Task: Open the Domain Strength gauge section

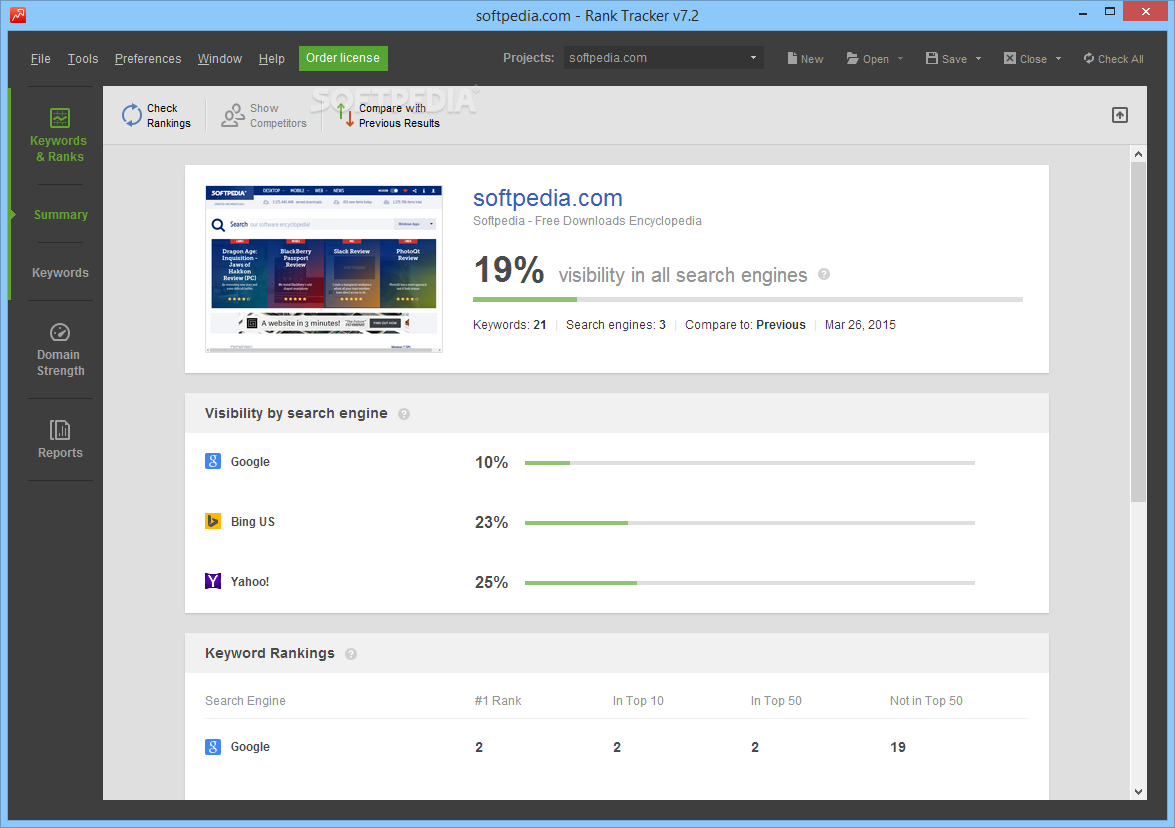Action: click(x=60, y=350)
